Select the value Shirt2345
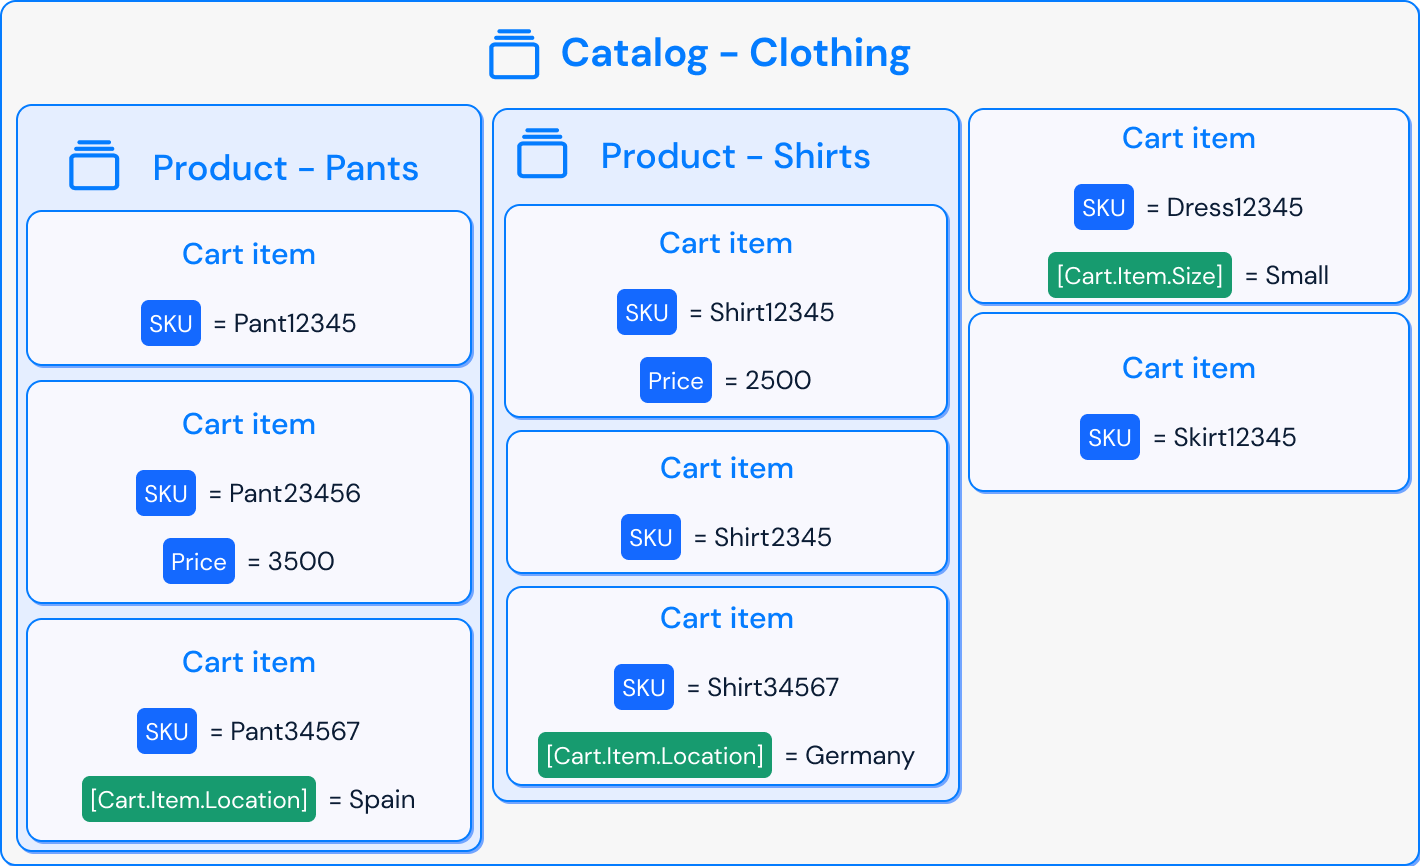 click(773, 537)
